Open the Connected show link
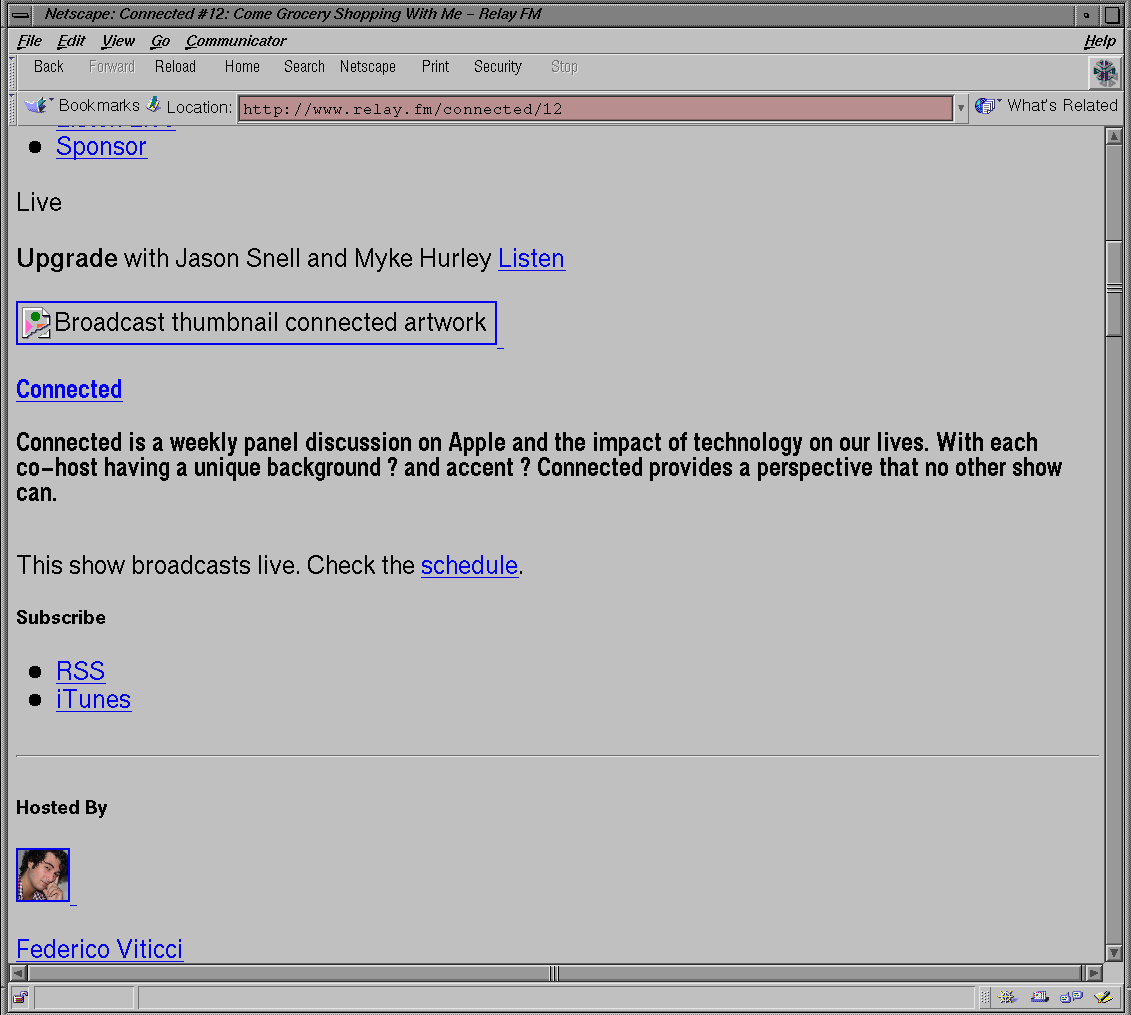Image resolution: width=1131 pixels, height=1015 pixels. pyautogui.click(x=69, y=390)
